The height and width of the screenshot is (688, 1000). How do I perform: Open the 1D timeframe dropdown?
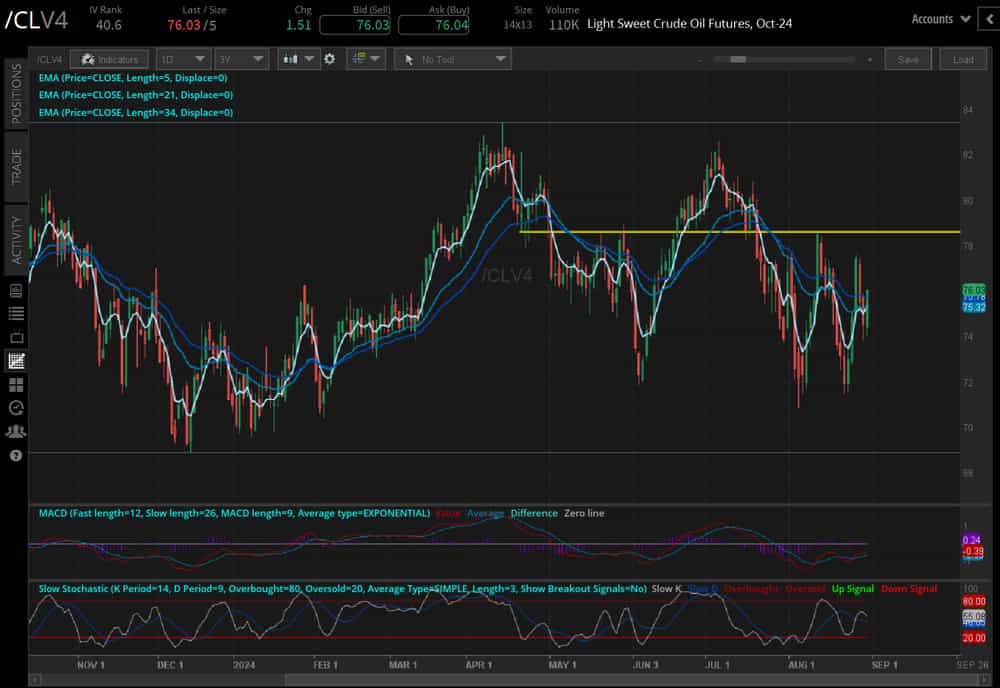183,59
